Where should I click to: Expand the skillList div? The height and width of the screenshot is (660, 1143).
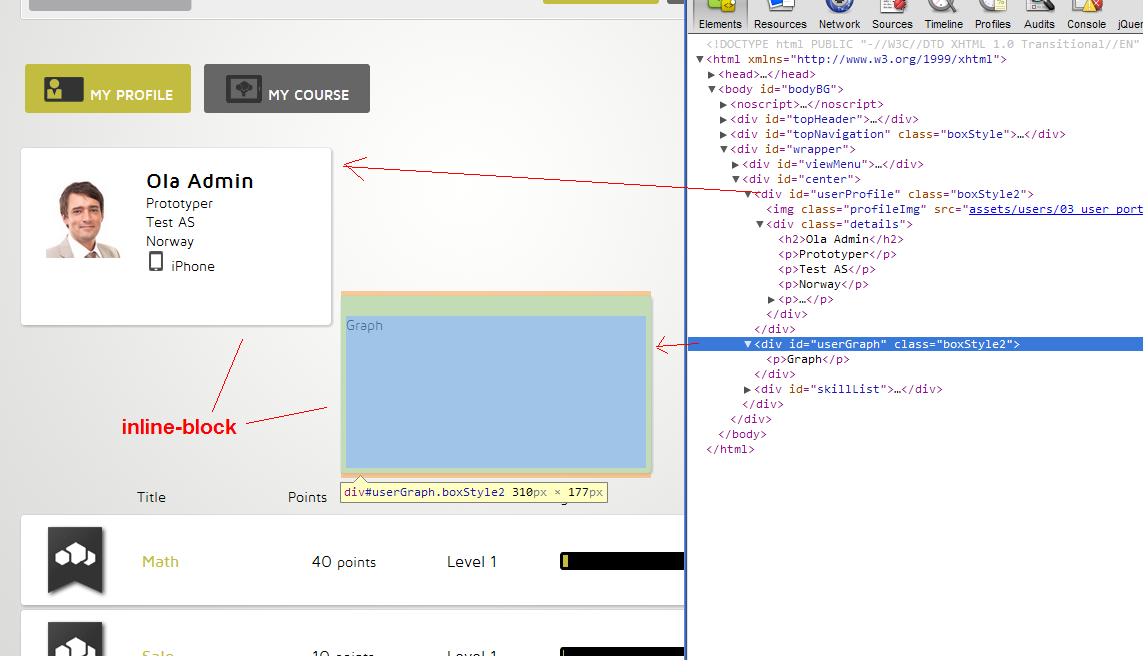pos(747,389)
